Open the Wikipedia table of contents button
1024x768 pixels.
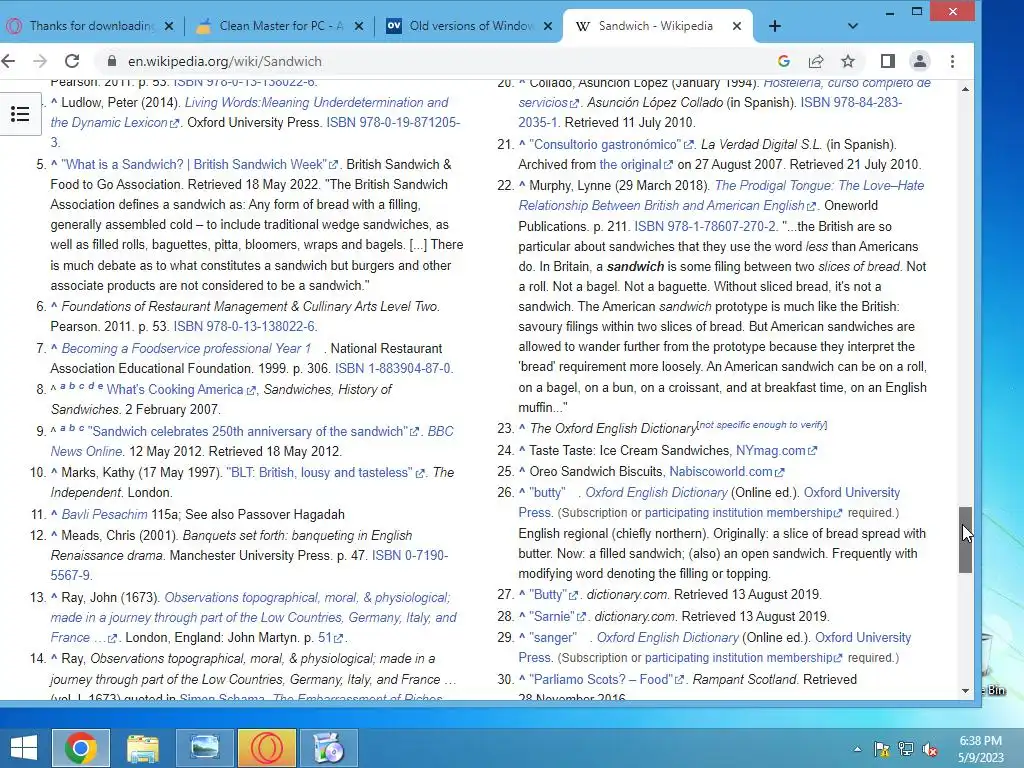pos(20,114)
